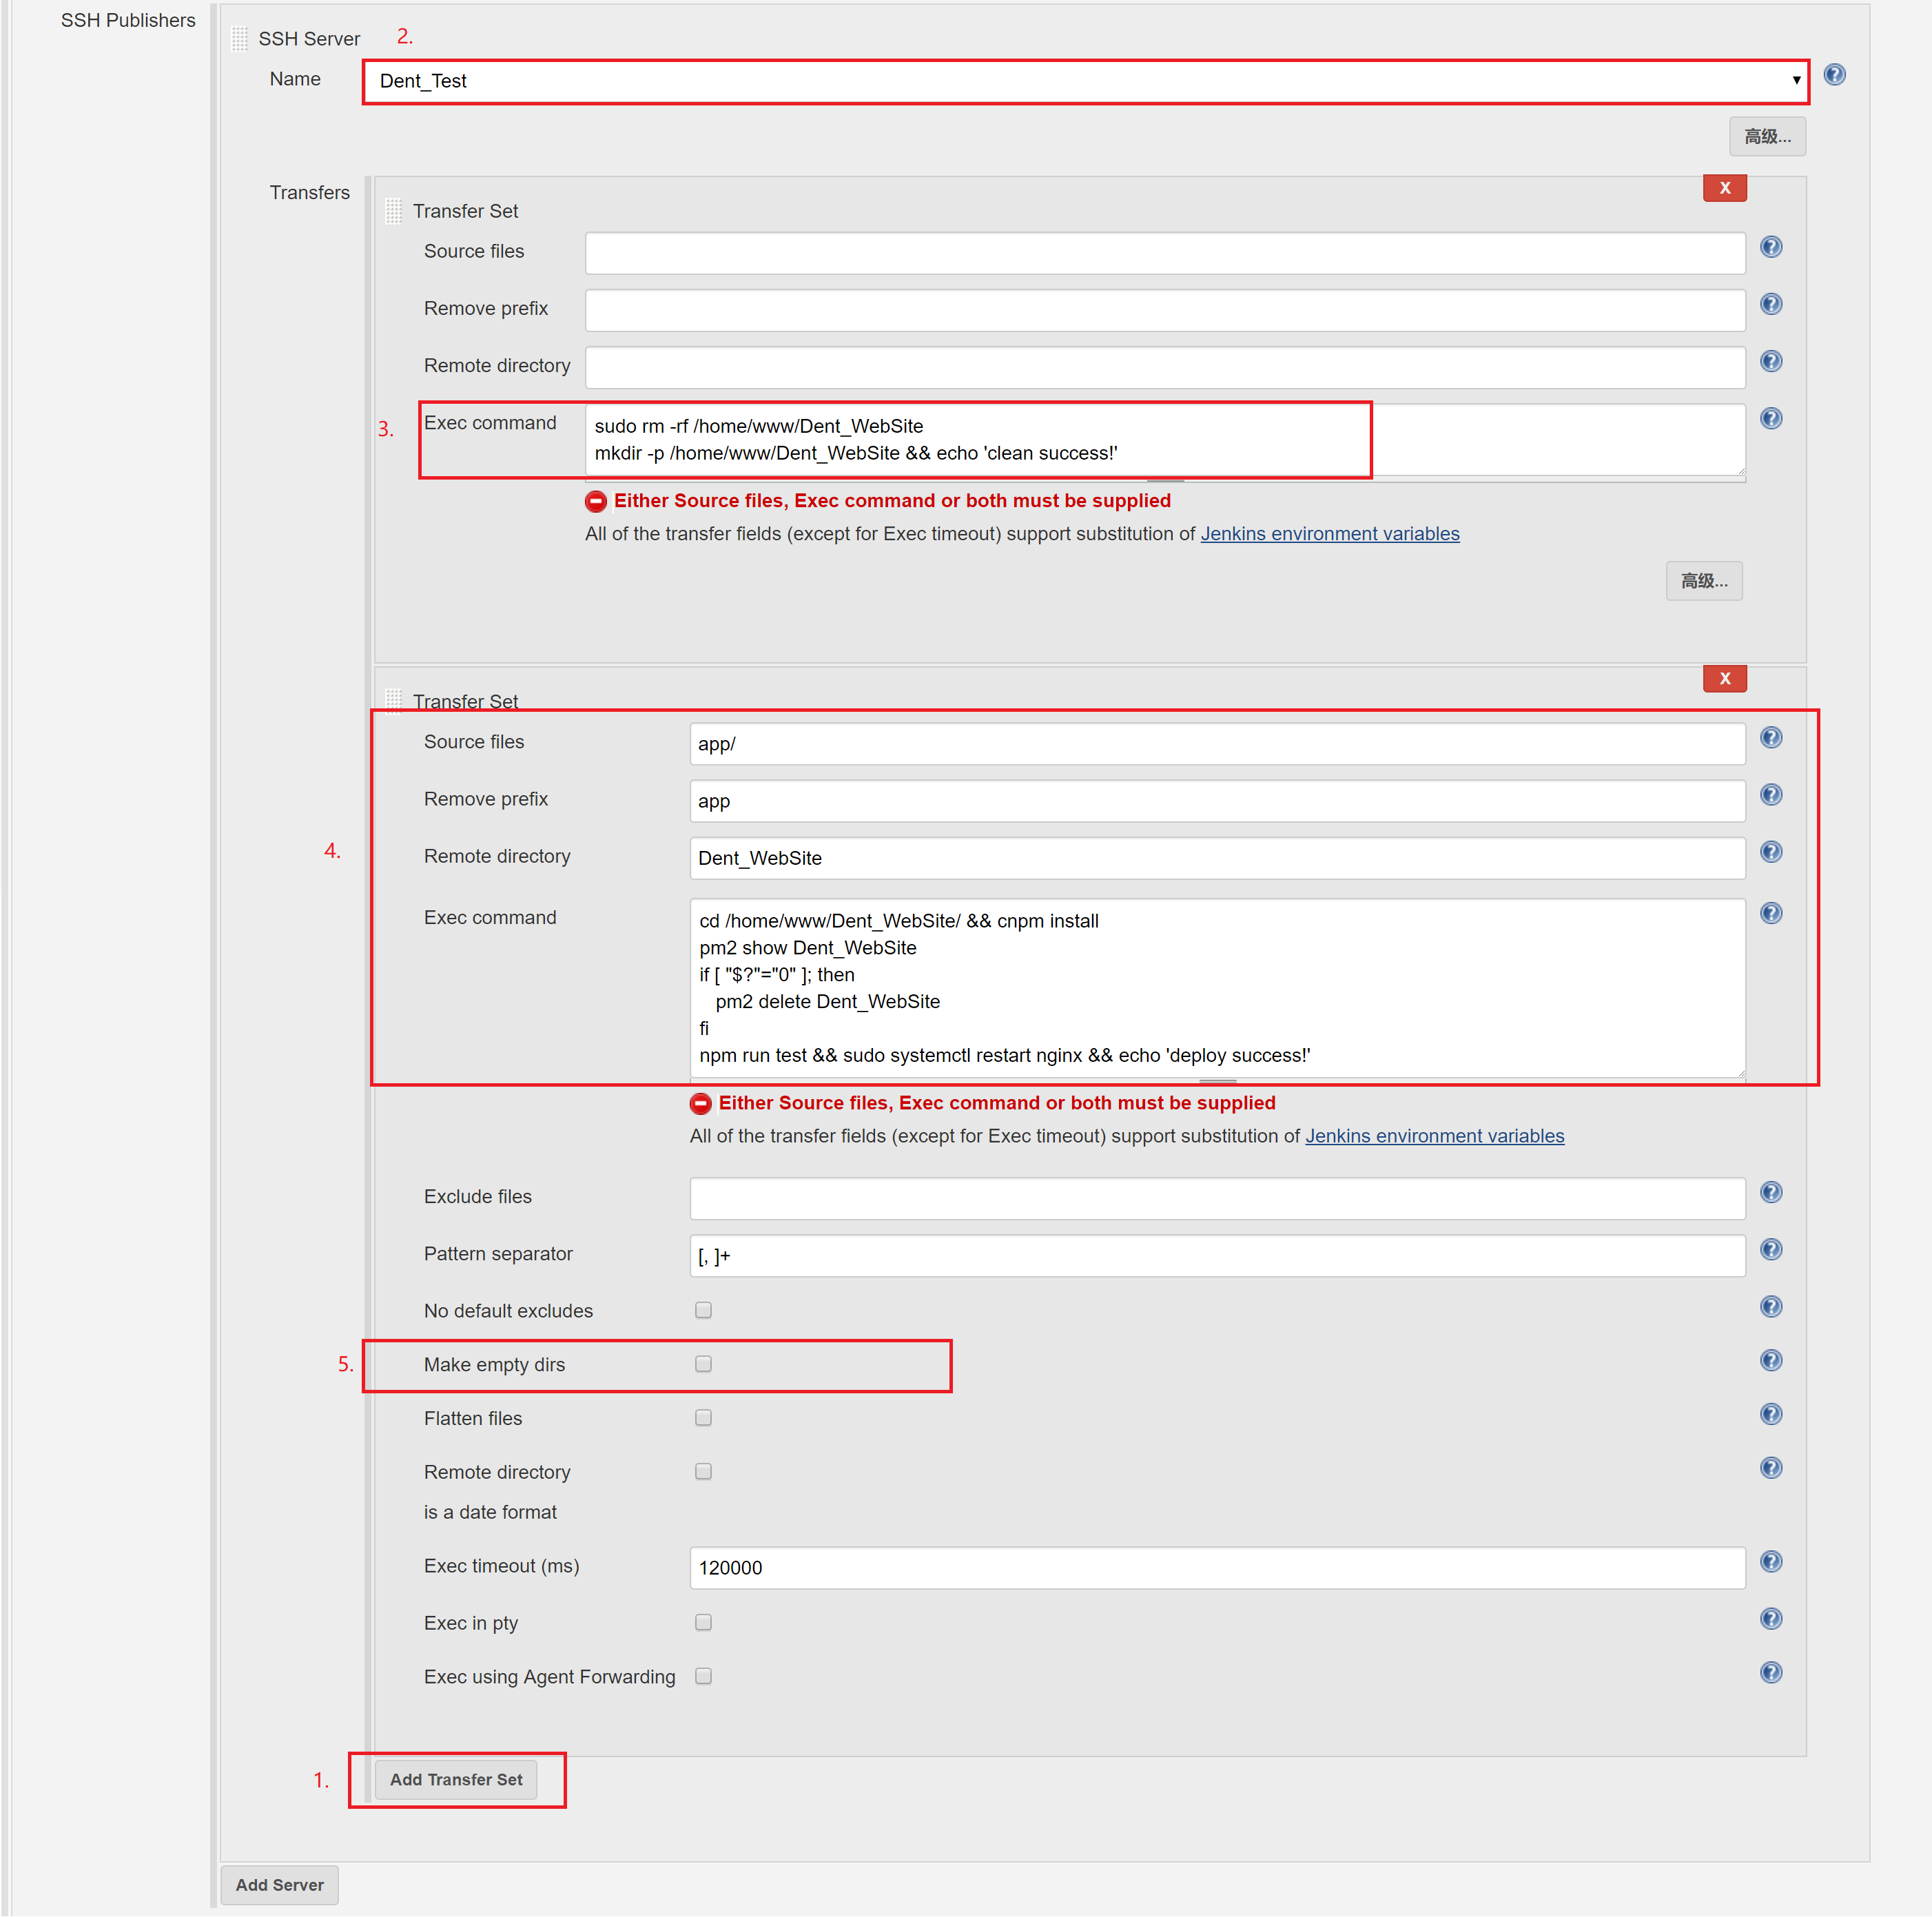Screen dimensions: 1932x1917
Task: Delete the first Transfer Set with X
Action: 1724,188
